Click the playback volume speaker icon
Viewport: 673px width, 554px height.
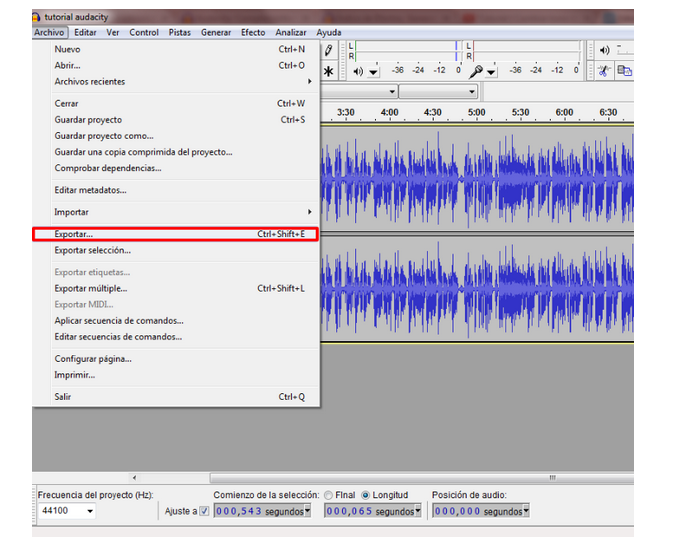pos(604,50)
